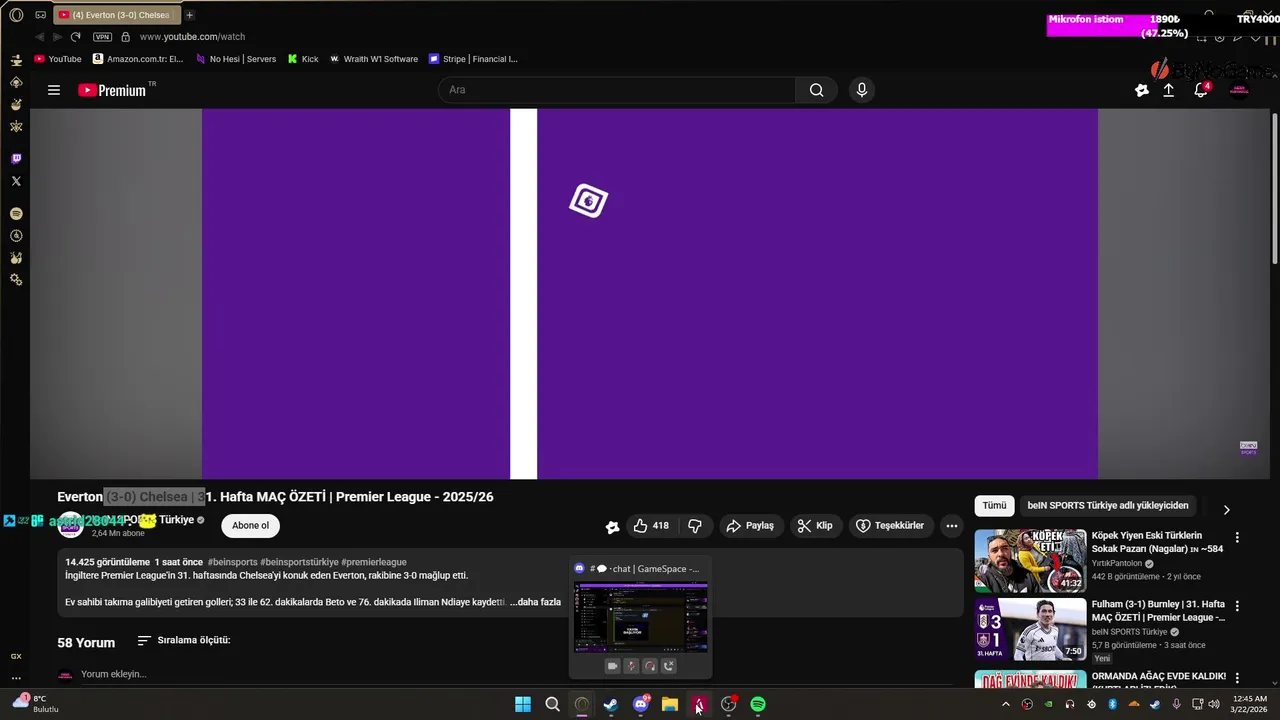Open options menu for Köpek Yiyen video
The image size is (1280, 720).
pos(1237,538)
